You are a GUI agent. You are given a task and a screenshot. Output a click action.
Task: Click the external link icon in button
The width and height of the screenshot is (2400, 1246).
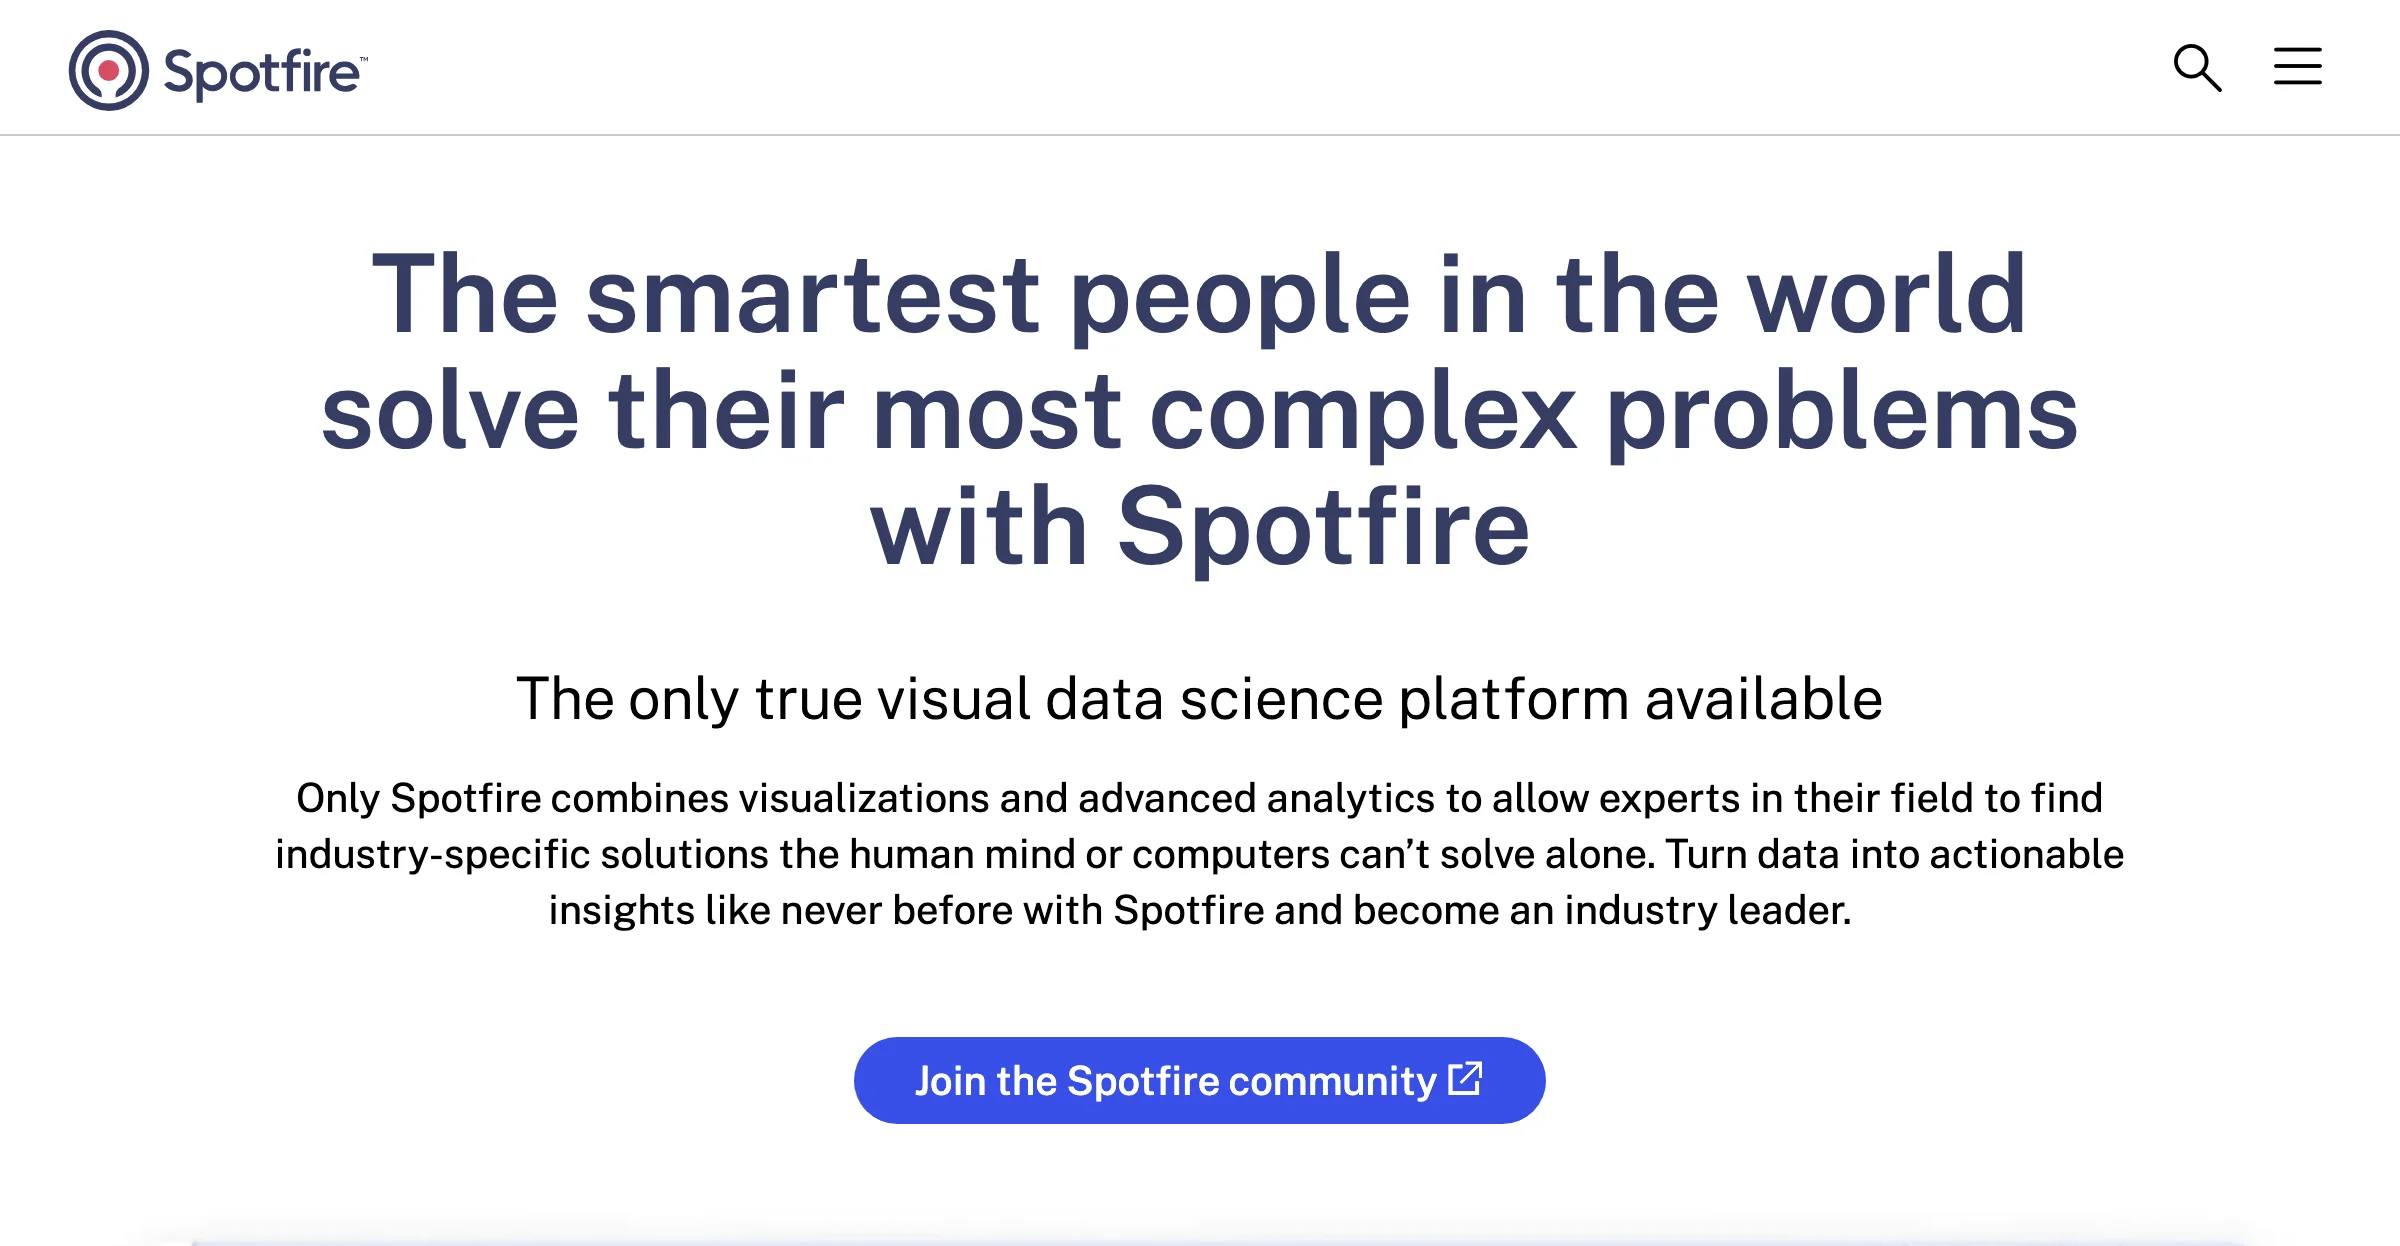[1466, 1078]
